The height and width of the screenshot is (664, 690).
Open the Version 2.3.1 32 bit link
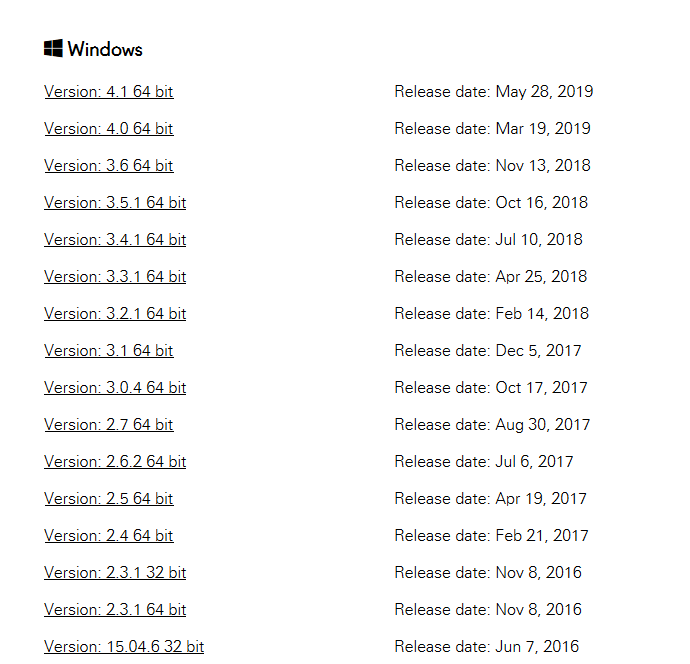[x=115, y=573]
